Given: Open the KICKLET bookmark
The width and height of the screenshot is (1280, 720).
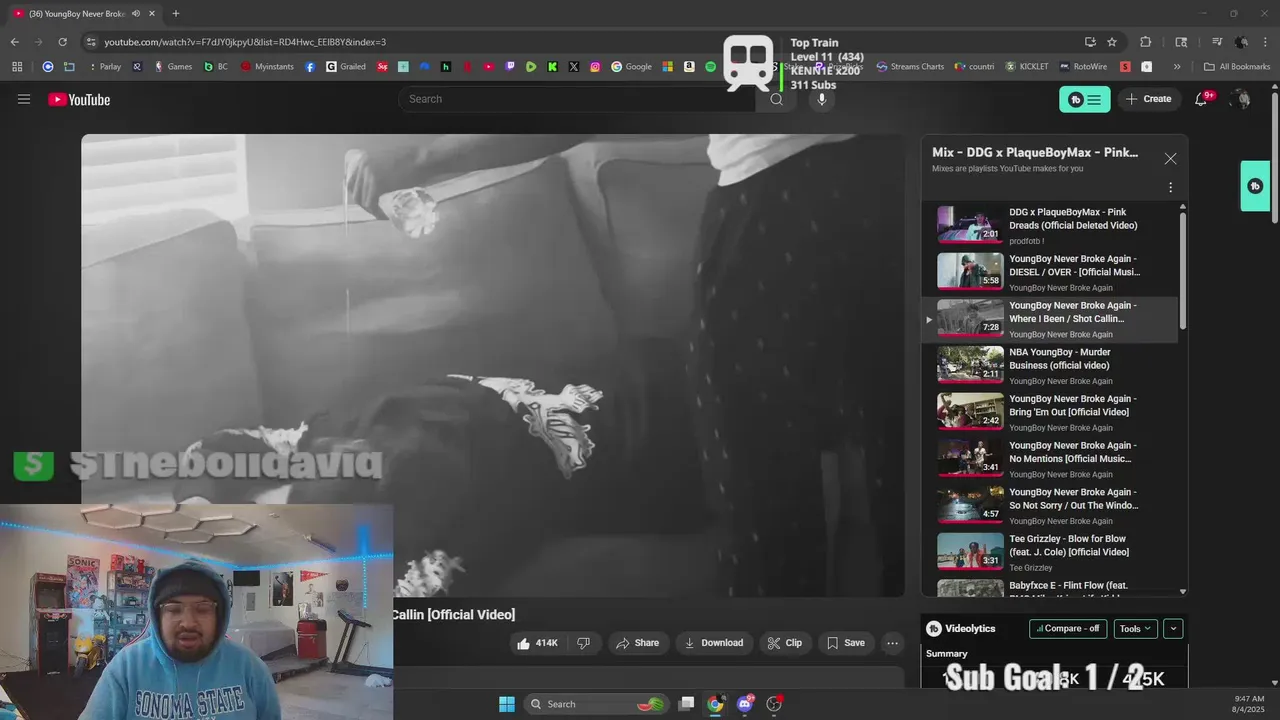Looking at the screenshot, I should coord(1027,67).
